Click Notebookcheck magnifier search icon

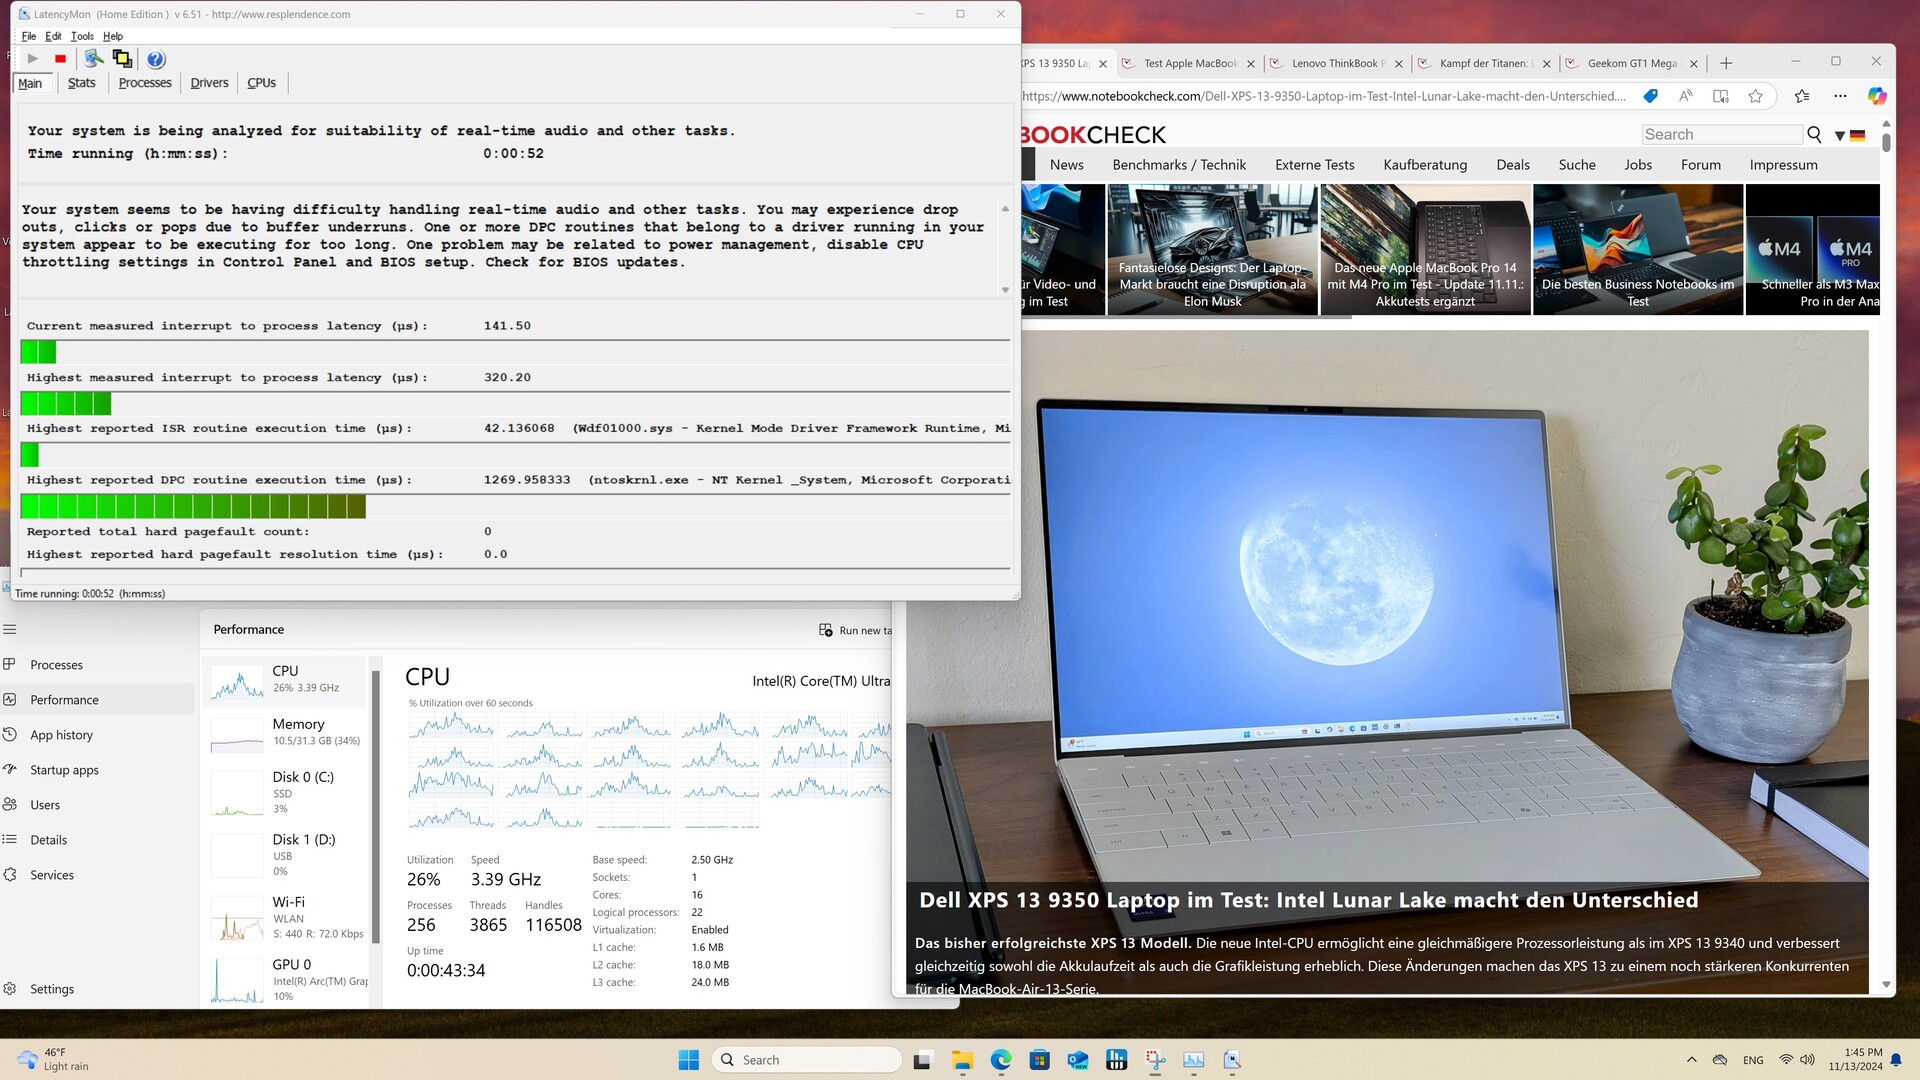(1814, 134)
